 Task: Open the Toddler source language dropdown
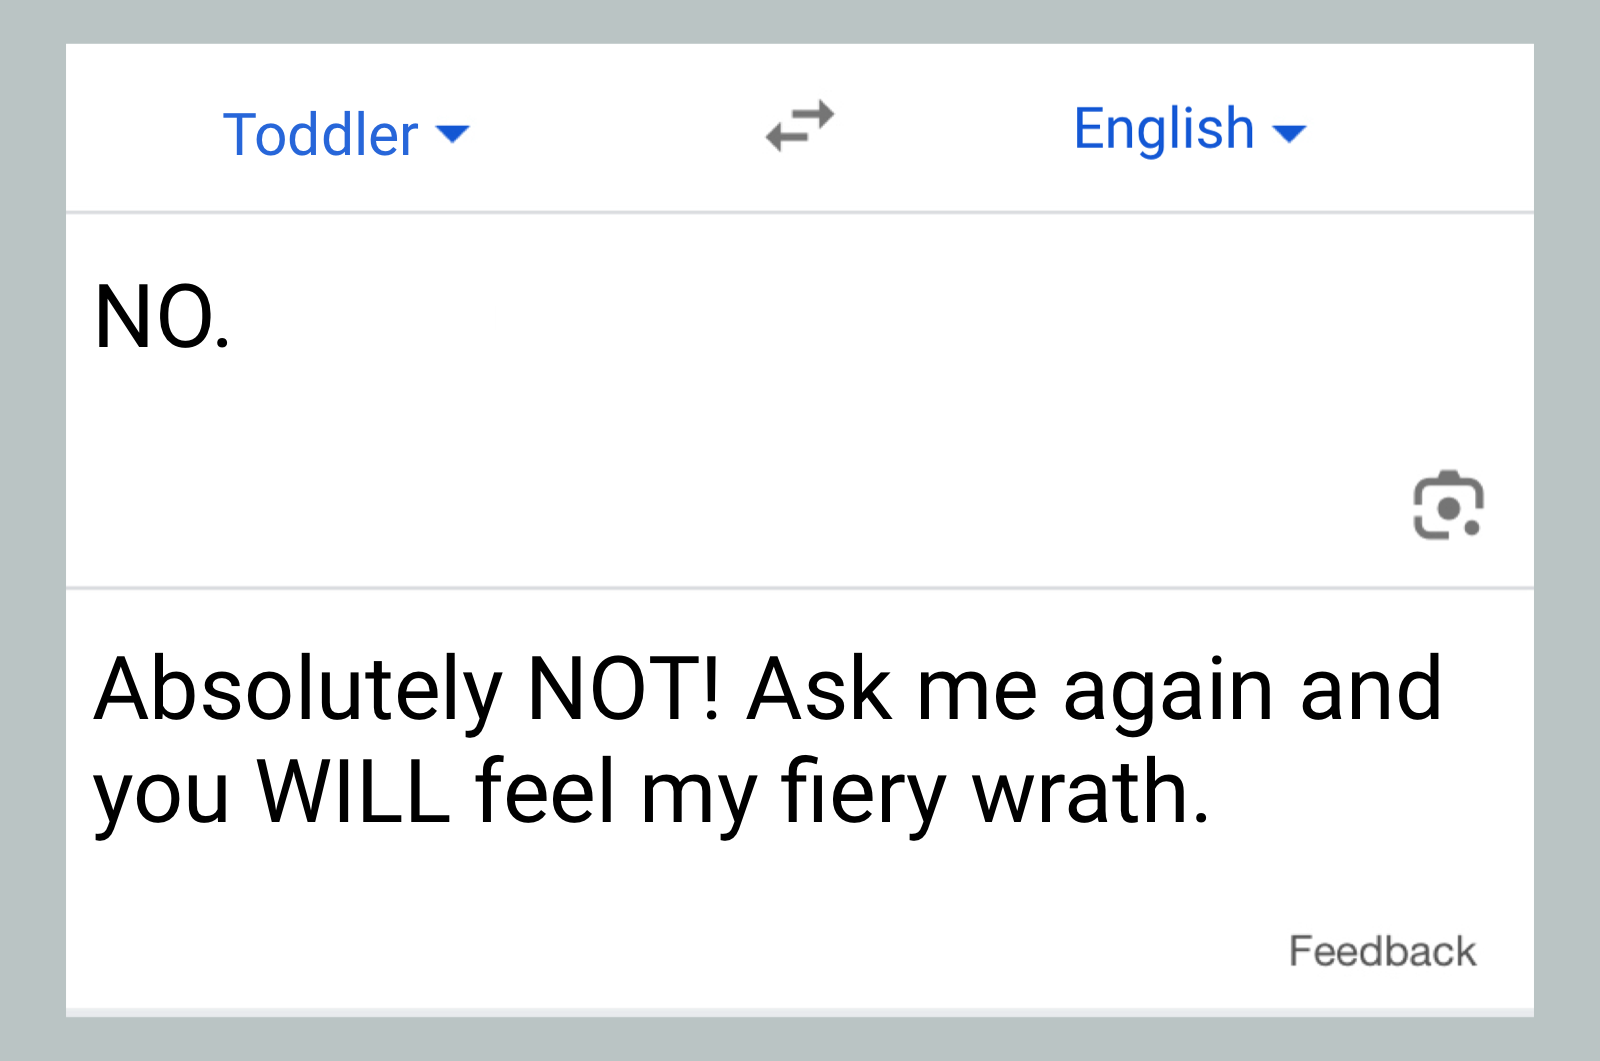tap(320, 134)
